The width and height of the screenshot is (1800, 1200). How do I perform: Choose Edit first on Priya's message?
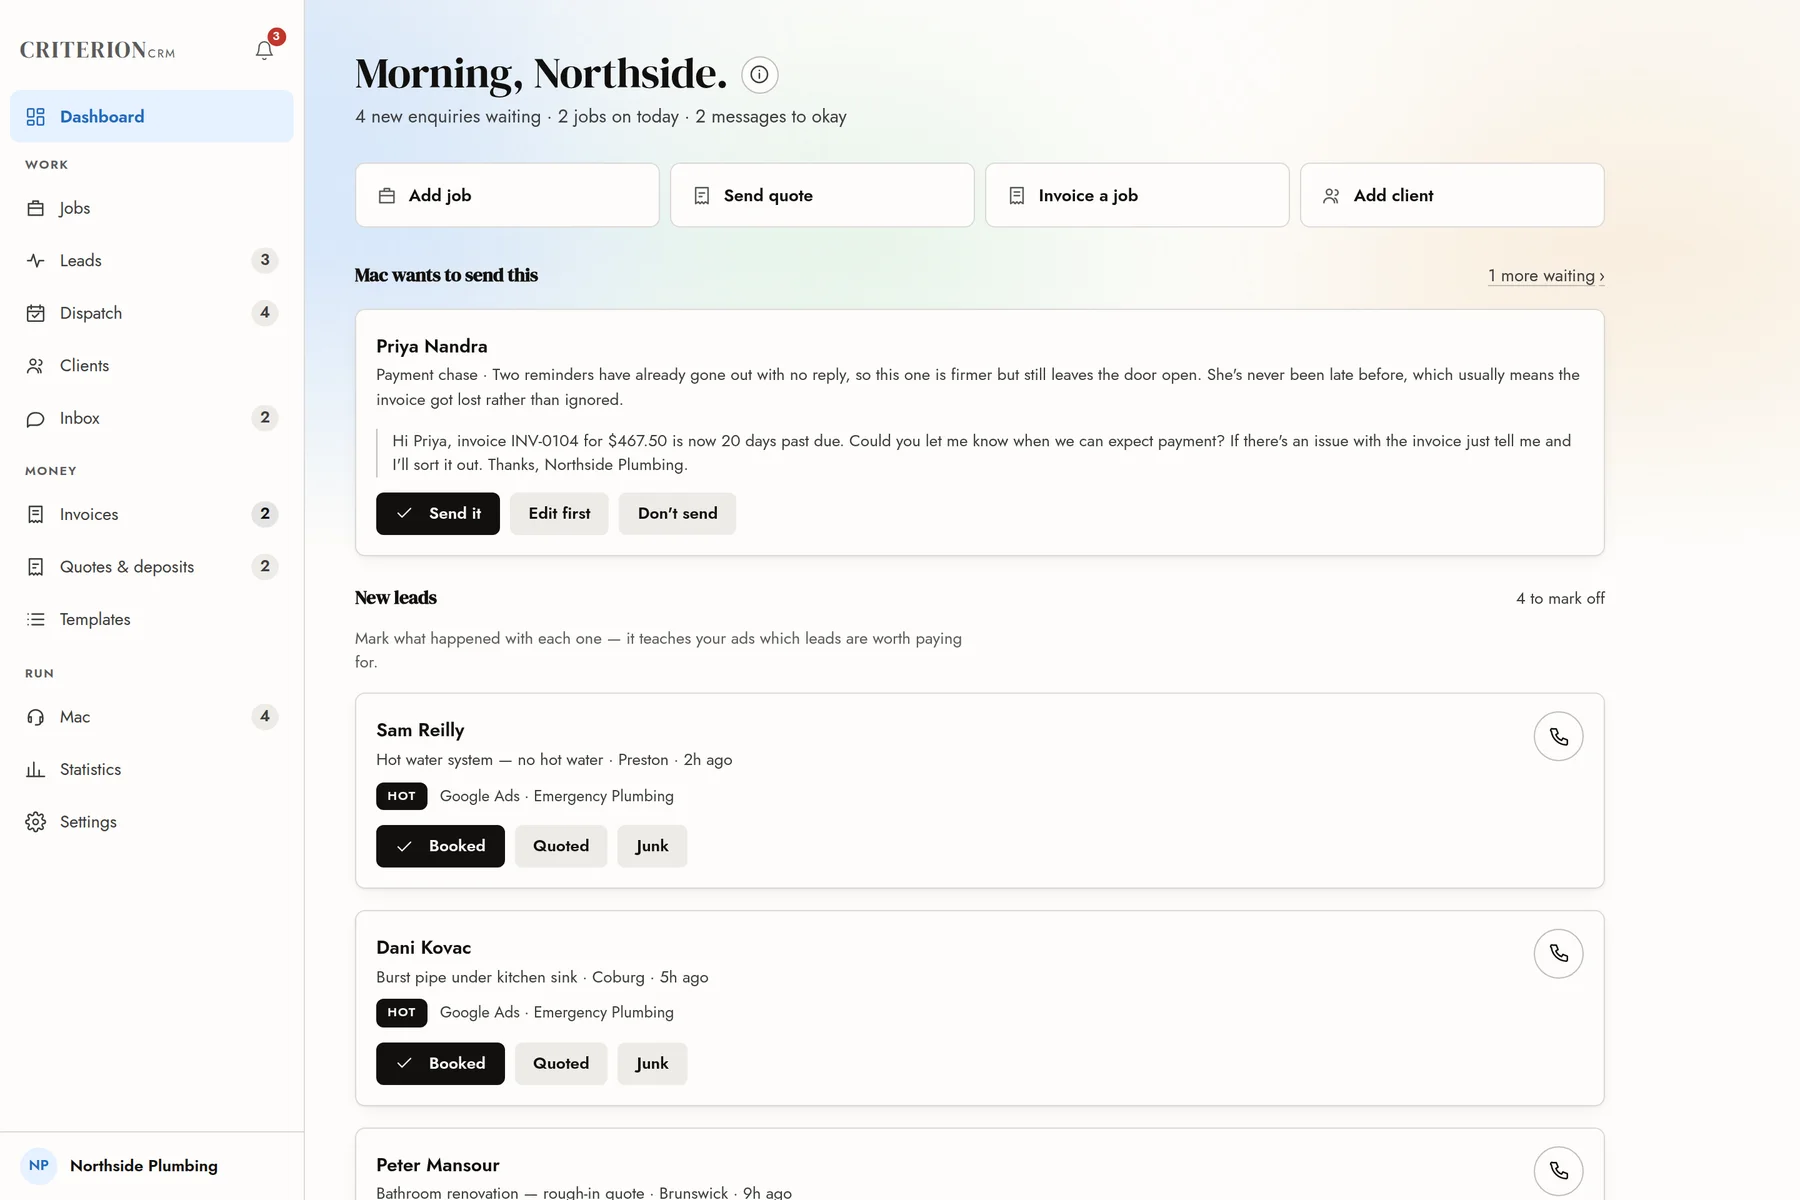(559, 513)
